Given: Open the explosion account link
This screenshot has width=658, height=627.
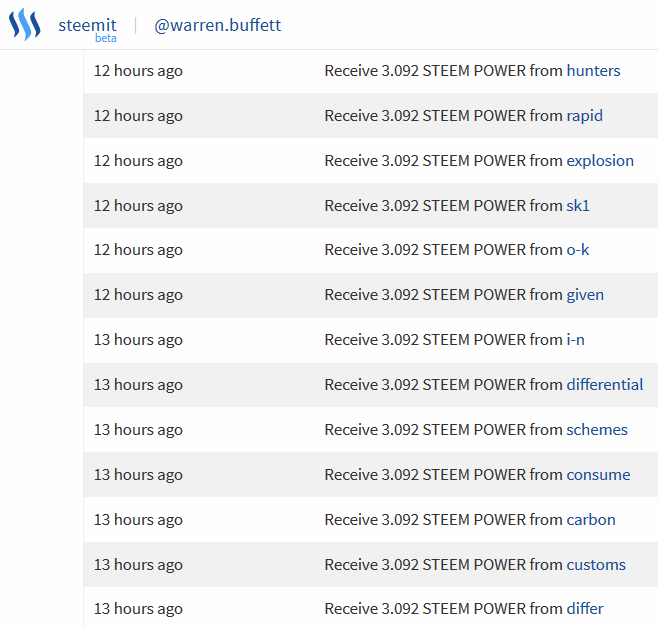Looking at the screenshot, I should tap(600, 161).
